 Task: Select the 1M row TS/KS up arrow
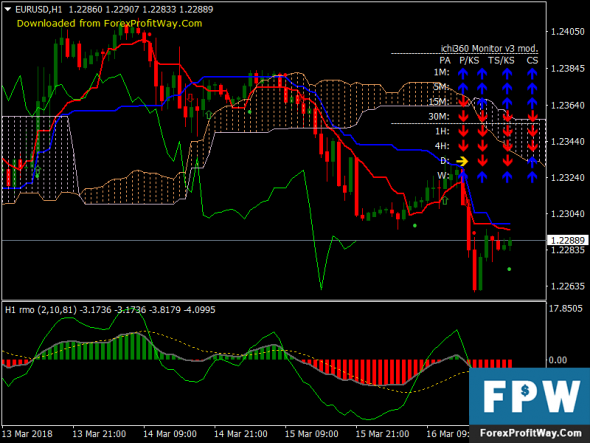point(507,73)
